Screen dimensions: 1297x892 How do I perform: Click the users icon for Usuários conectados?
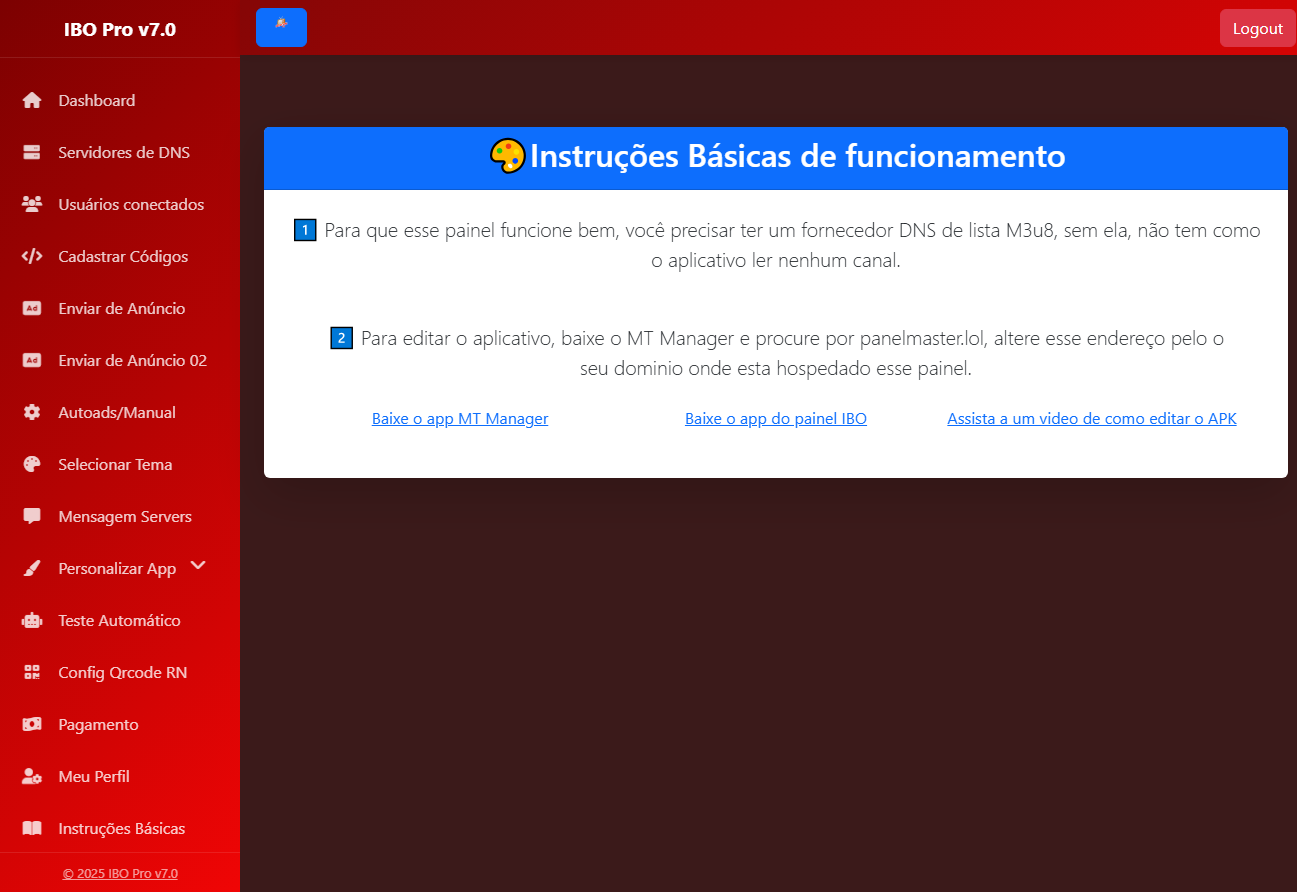32,205
